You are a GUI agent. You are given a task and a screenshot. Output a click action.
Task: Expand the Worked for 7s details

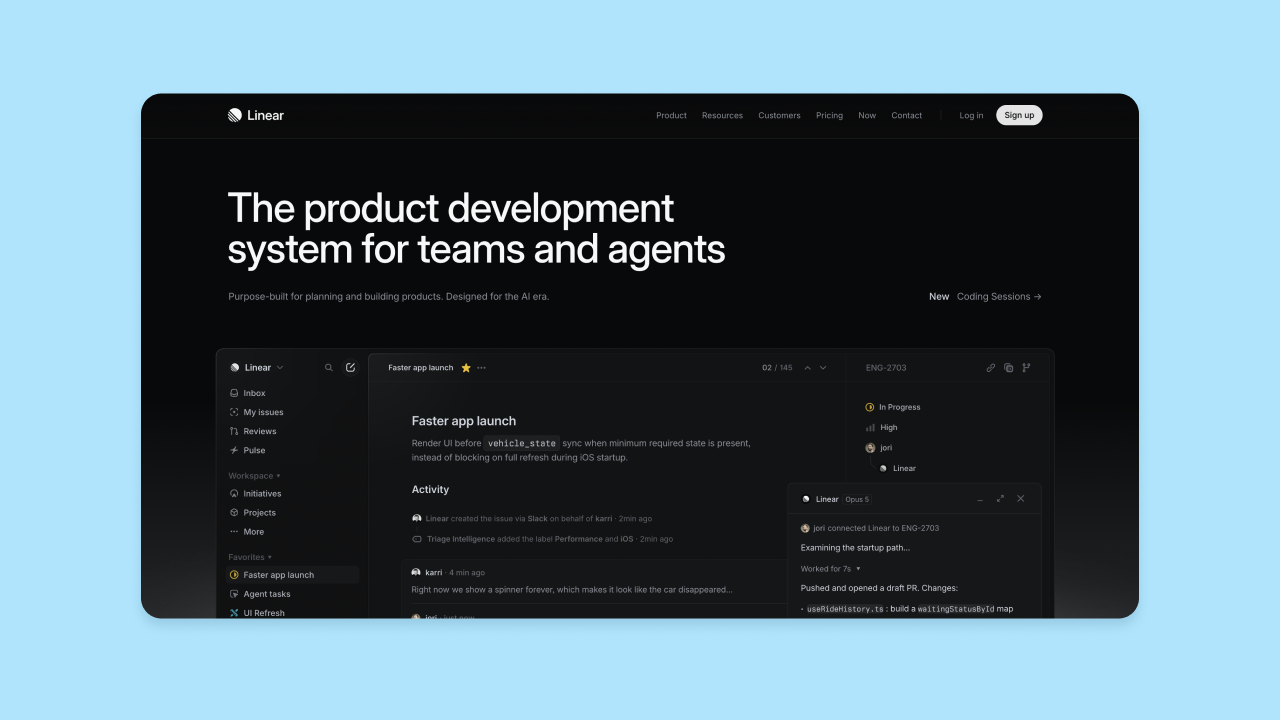click(831, 569)
